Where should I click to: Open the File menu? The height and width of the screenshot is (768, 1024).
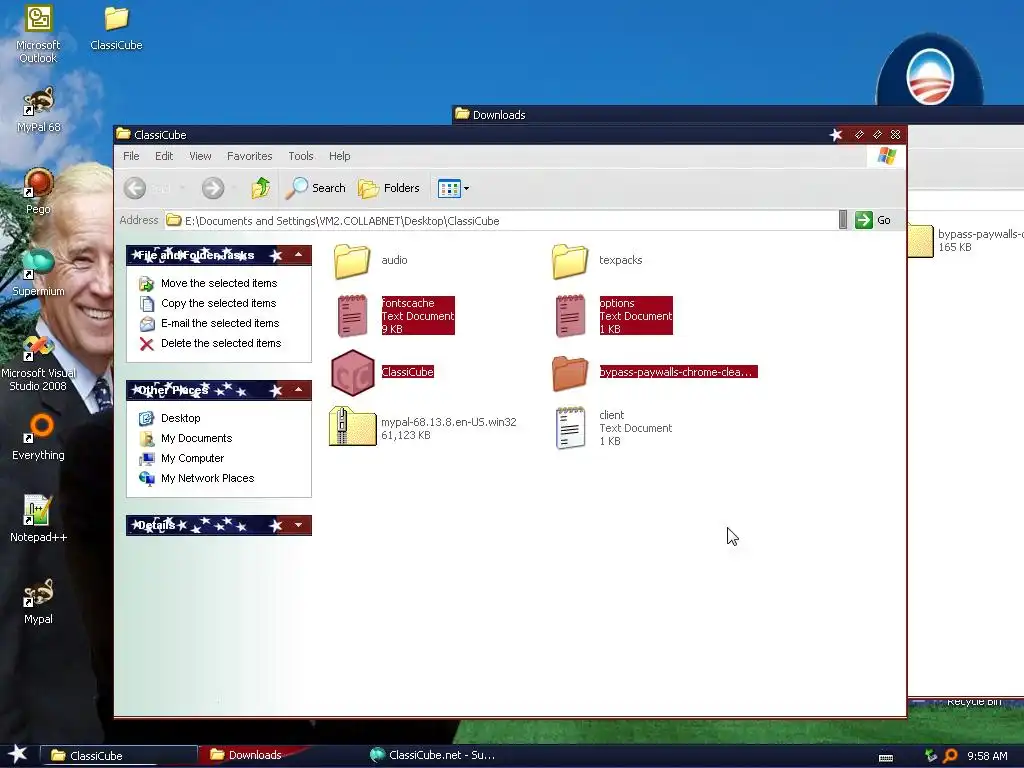point(131,156)
